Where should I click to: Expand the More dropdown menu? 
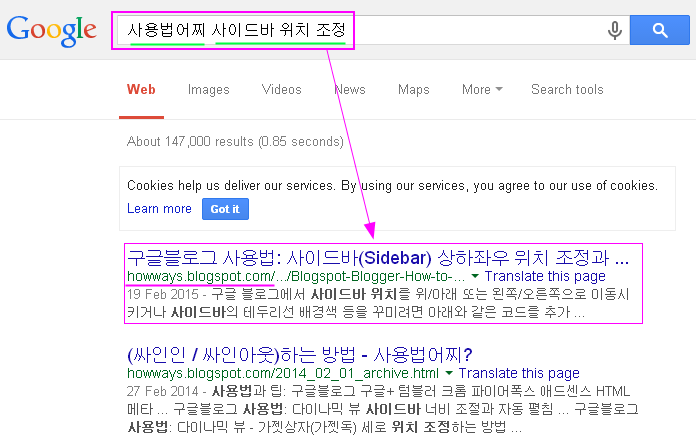coord(482,90)
